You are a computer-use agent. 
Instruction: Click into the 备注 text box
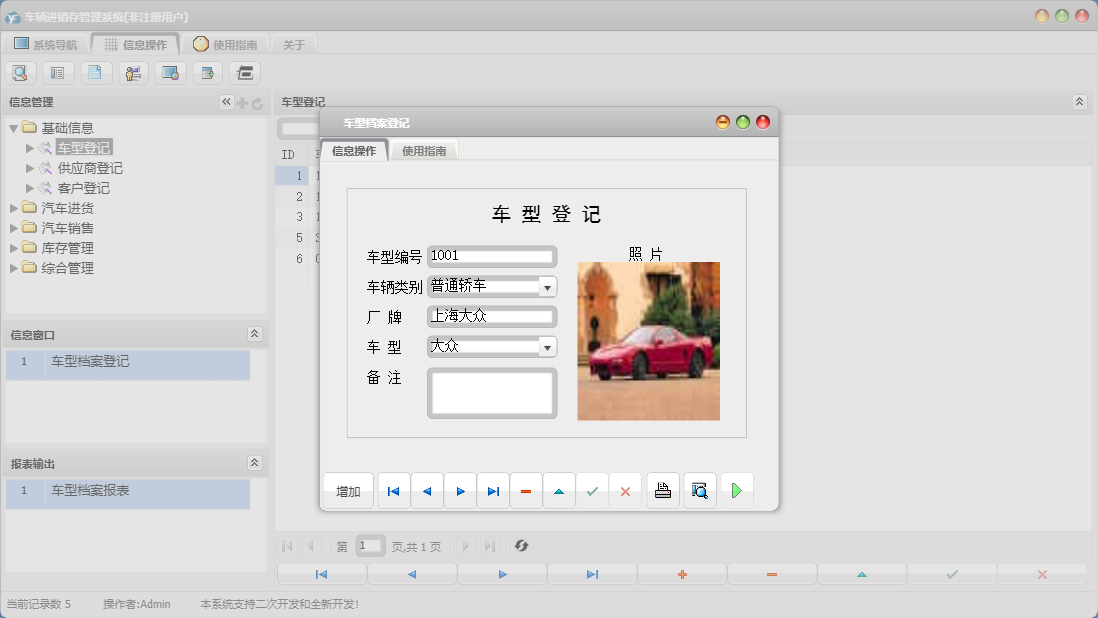click(491, 392)
